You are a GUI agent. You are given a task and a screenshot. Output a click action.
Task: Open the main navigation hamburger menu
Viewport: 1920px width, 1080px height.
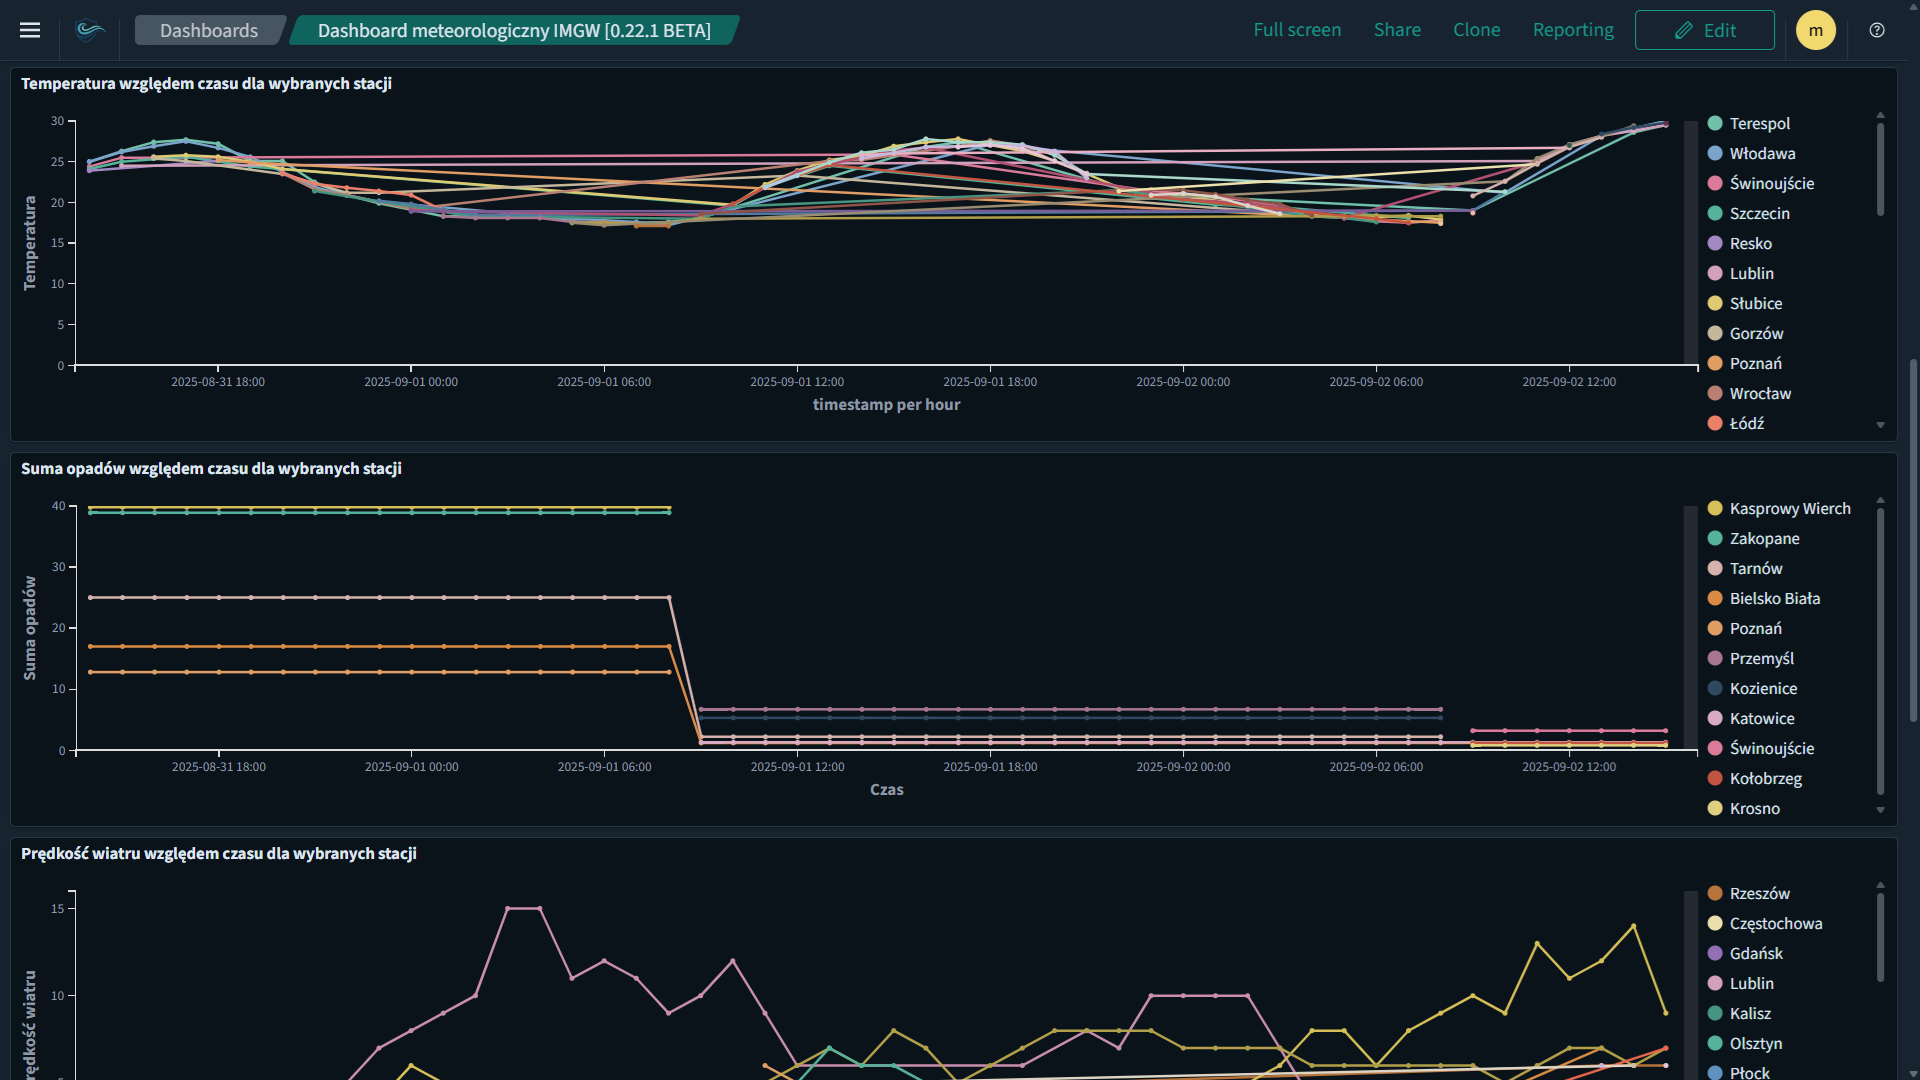point(30,30)
